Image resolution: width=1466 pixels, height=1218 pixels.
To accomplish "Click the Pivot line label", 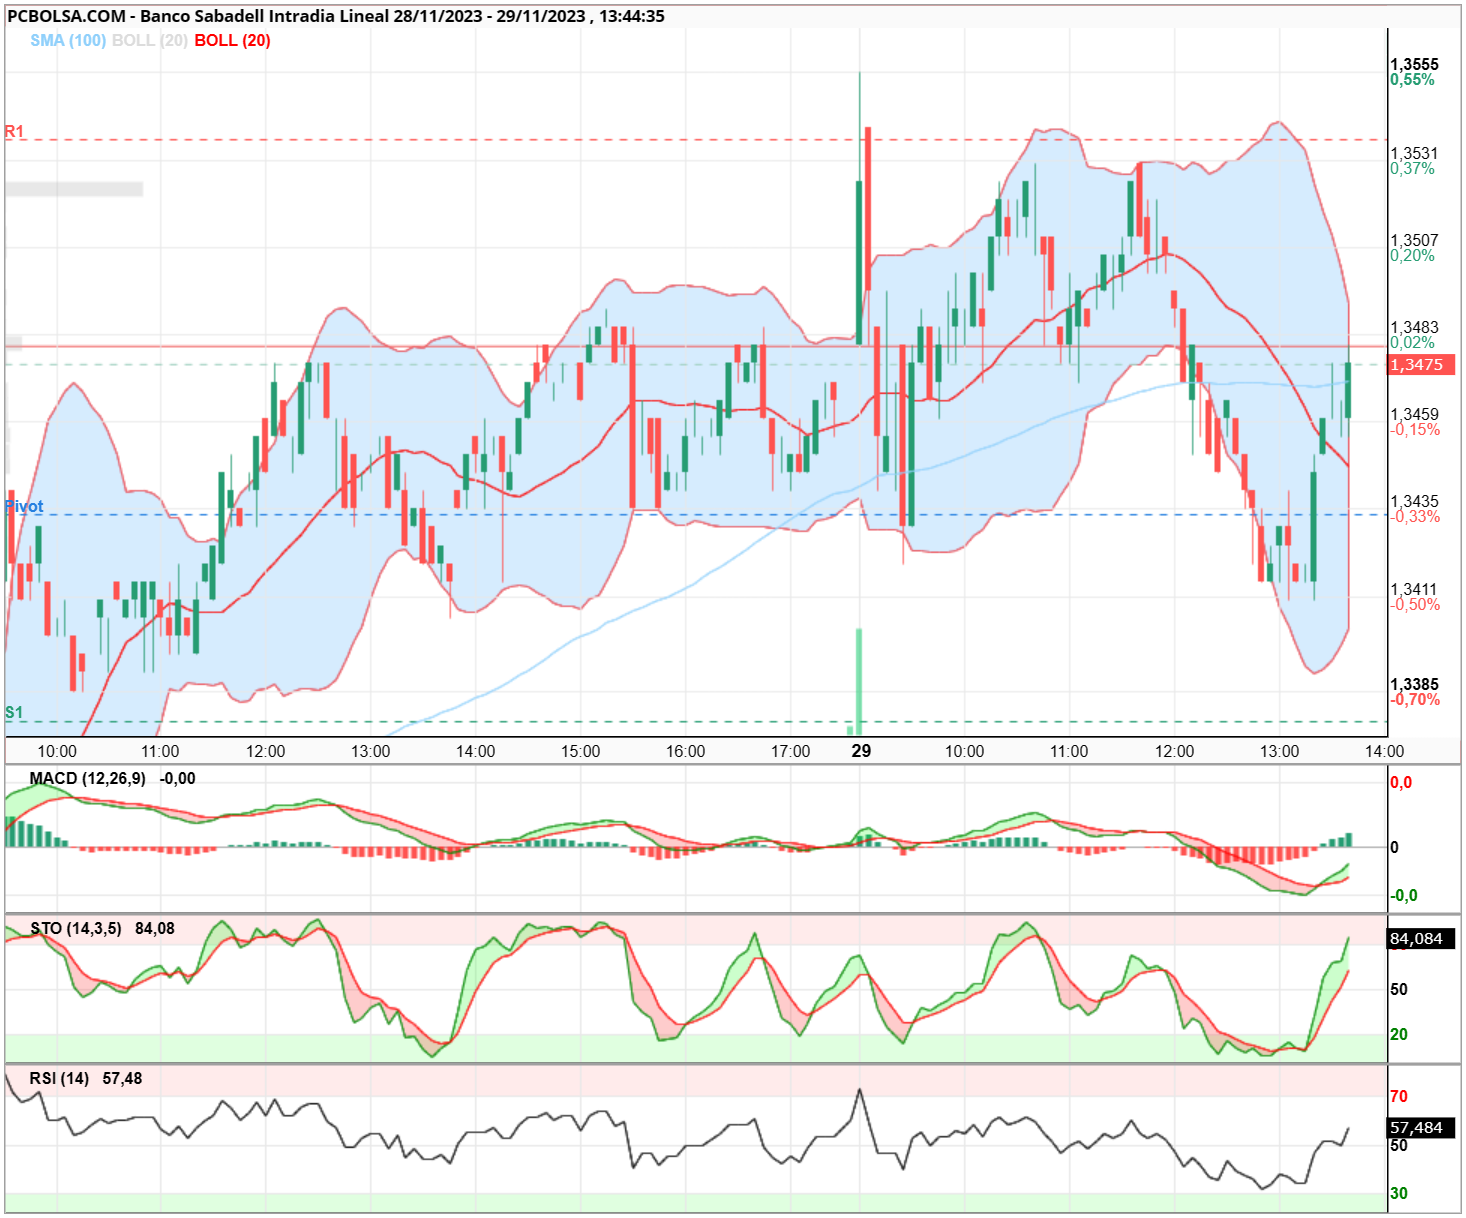I will (24, 506).
